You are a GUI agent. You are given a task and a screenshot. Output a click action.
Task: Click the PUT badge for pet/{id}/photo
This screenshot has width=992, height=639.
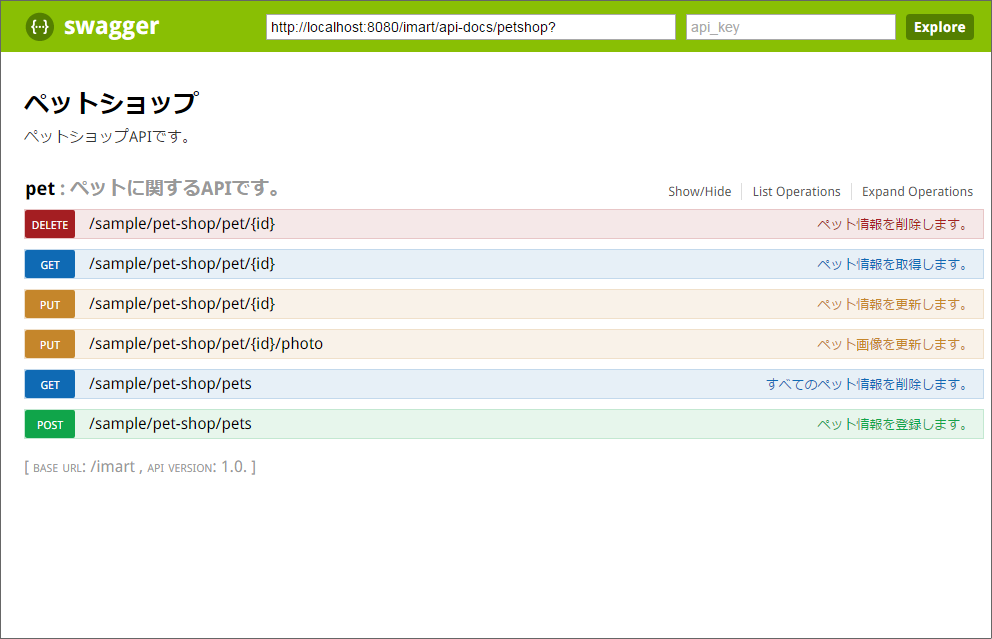point(50,344)
